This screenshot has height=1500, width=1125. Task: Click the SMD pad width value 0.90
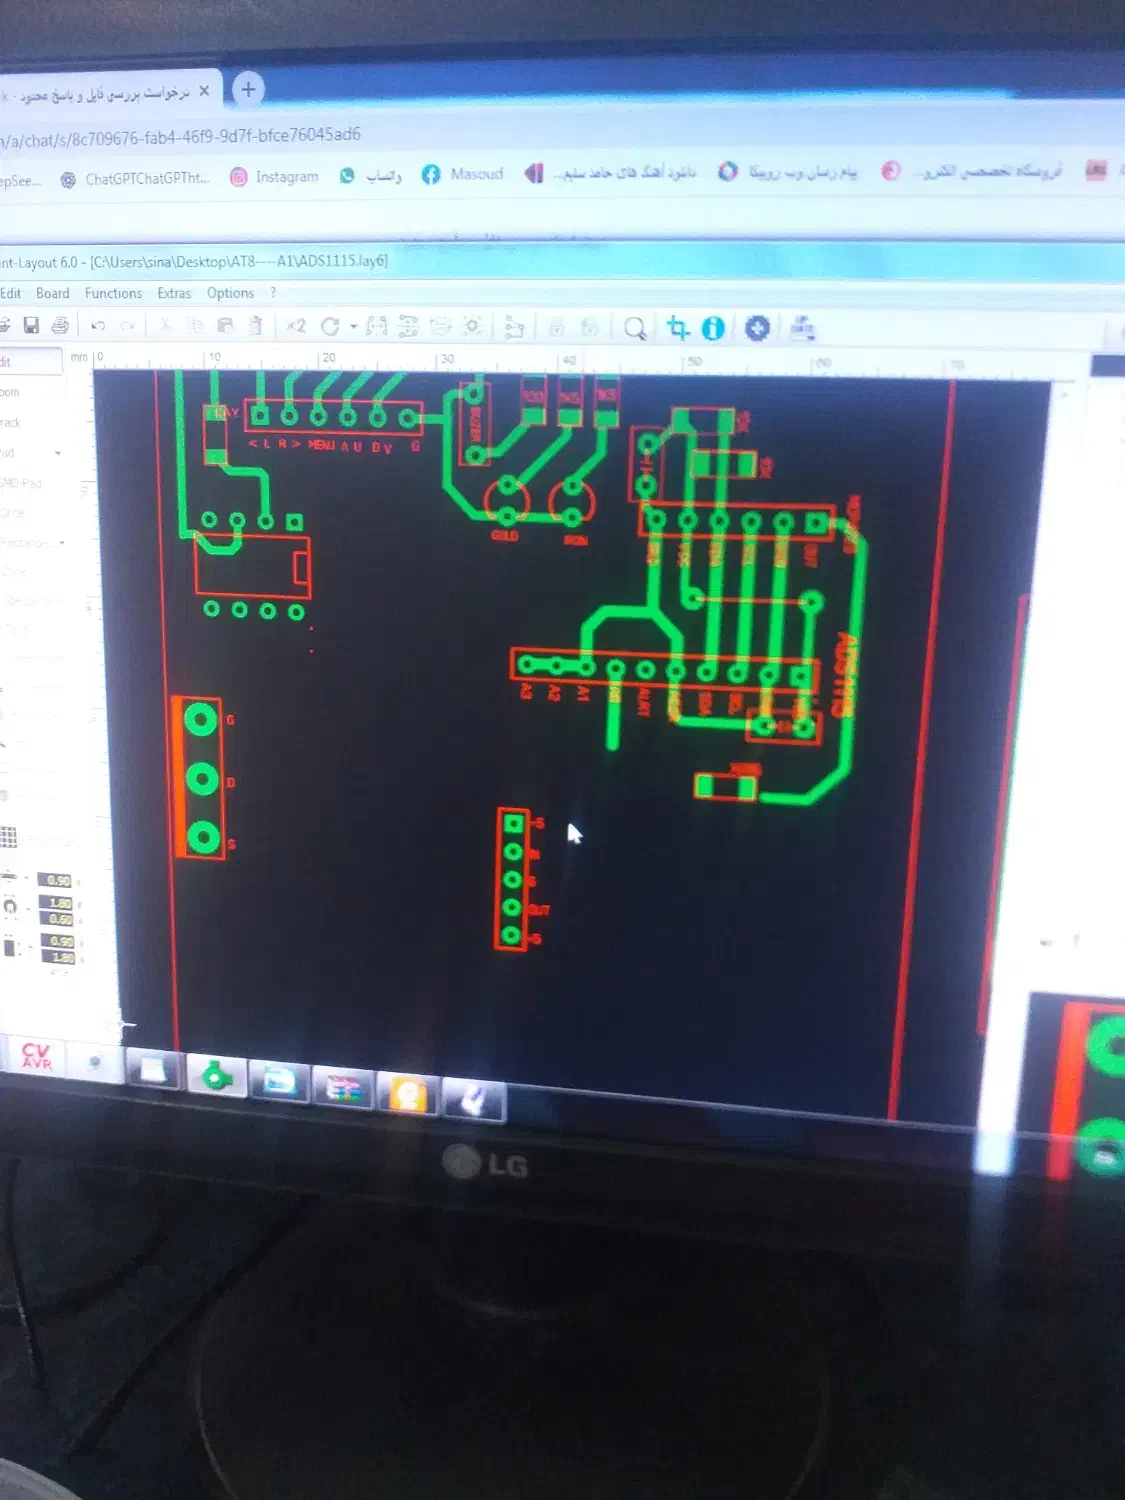tap(60, 941)
